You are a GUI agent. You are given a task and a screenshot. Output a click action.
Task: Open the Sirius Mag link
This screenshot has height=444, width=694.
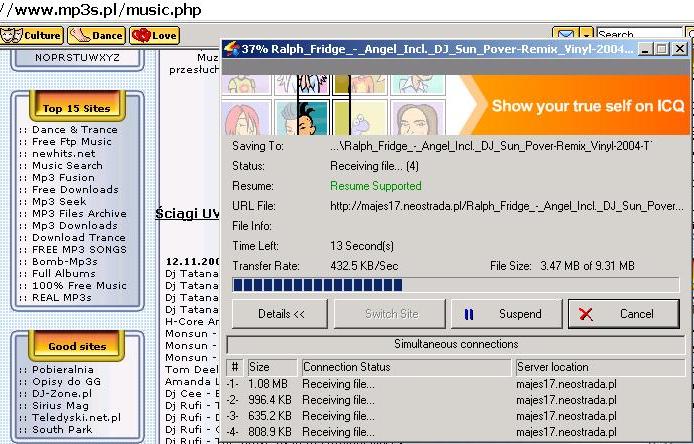[x=60, y=405]
